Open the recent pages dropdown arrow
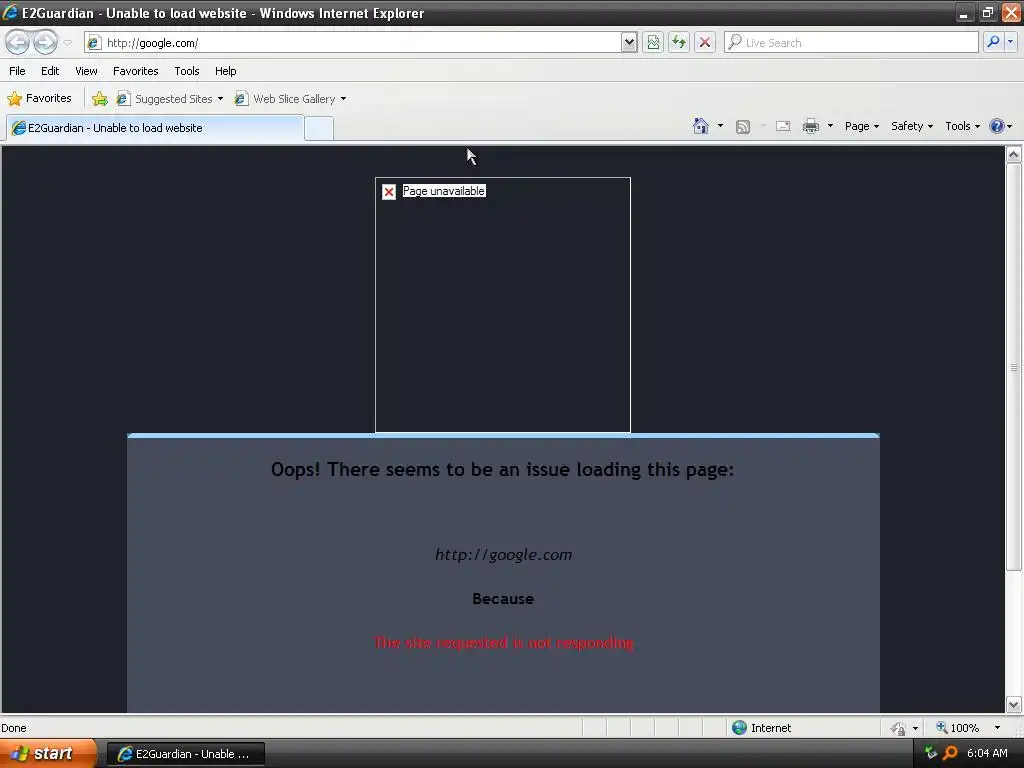This screenshot has height=768, width=1024. point(67,43)
